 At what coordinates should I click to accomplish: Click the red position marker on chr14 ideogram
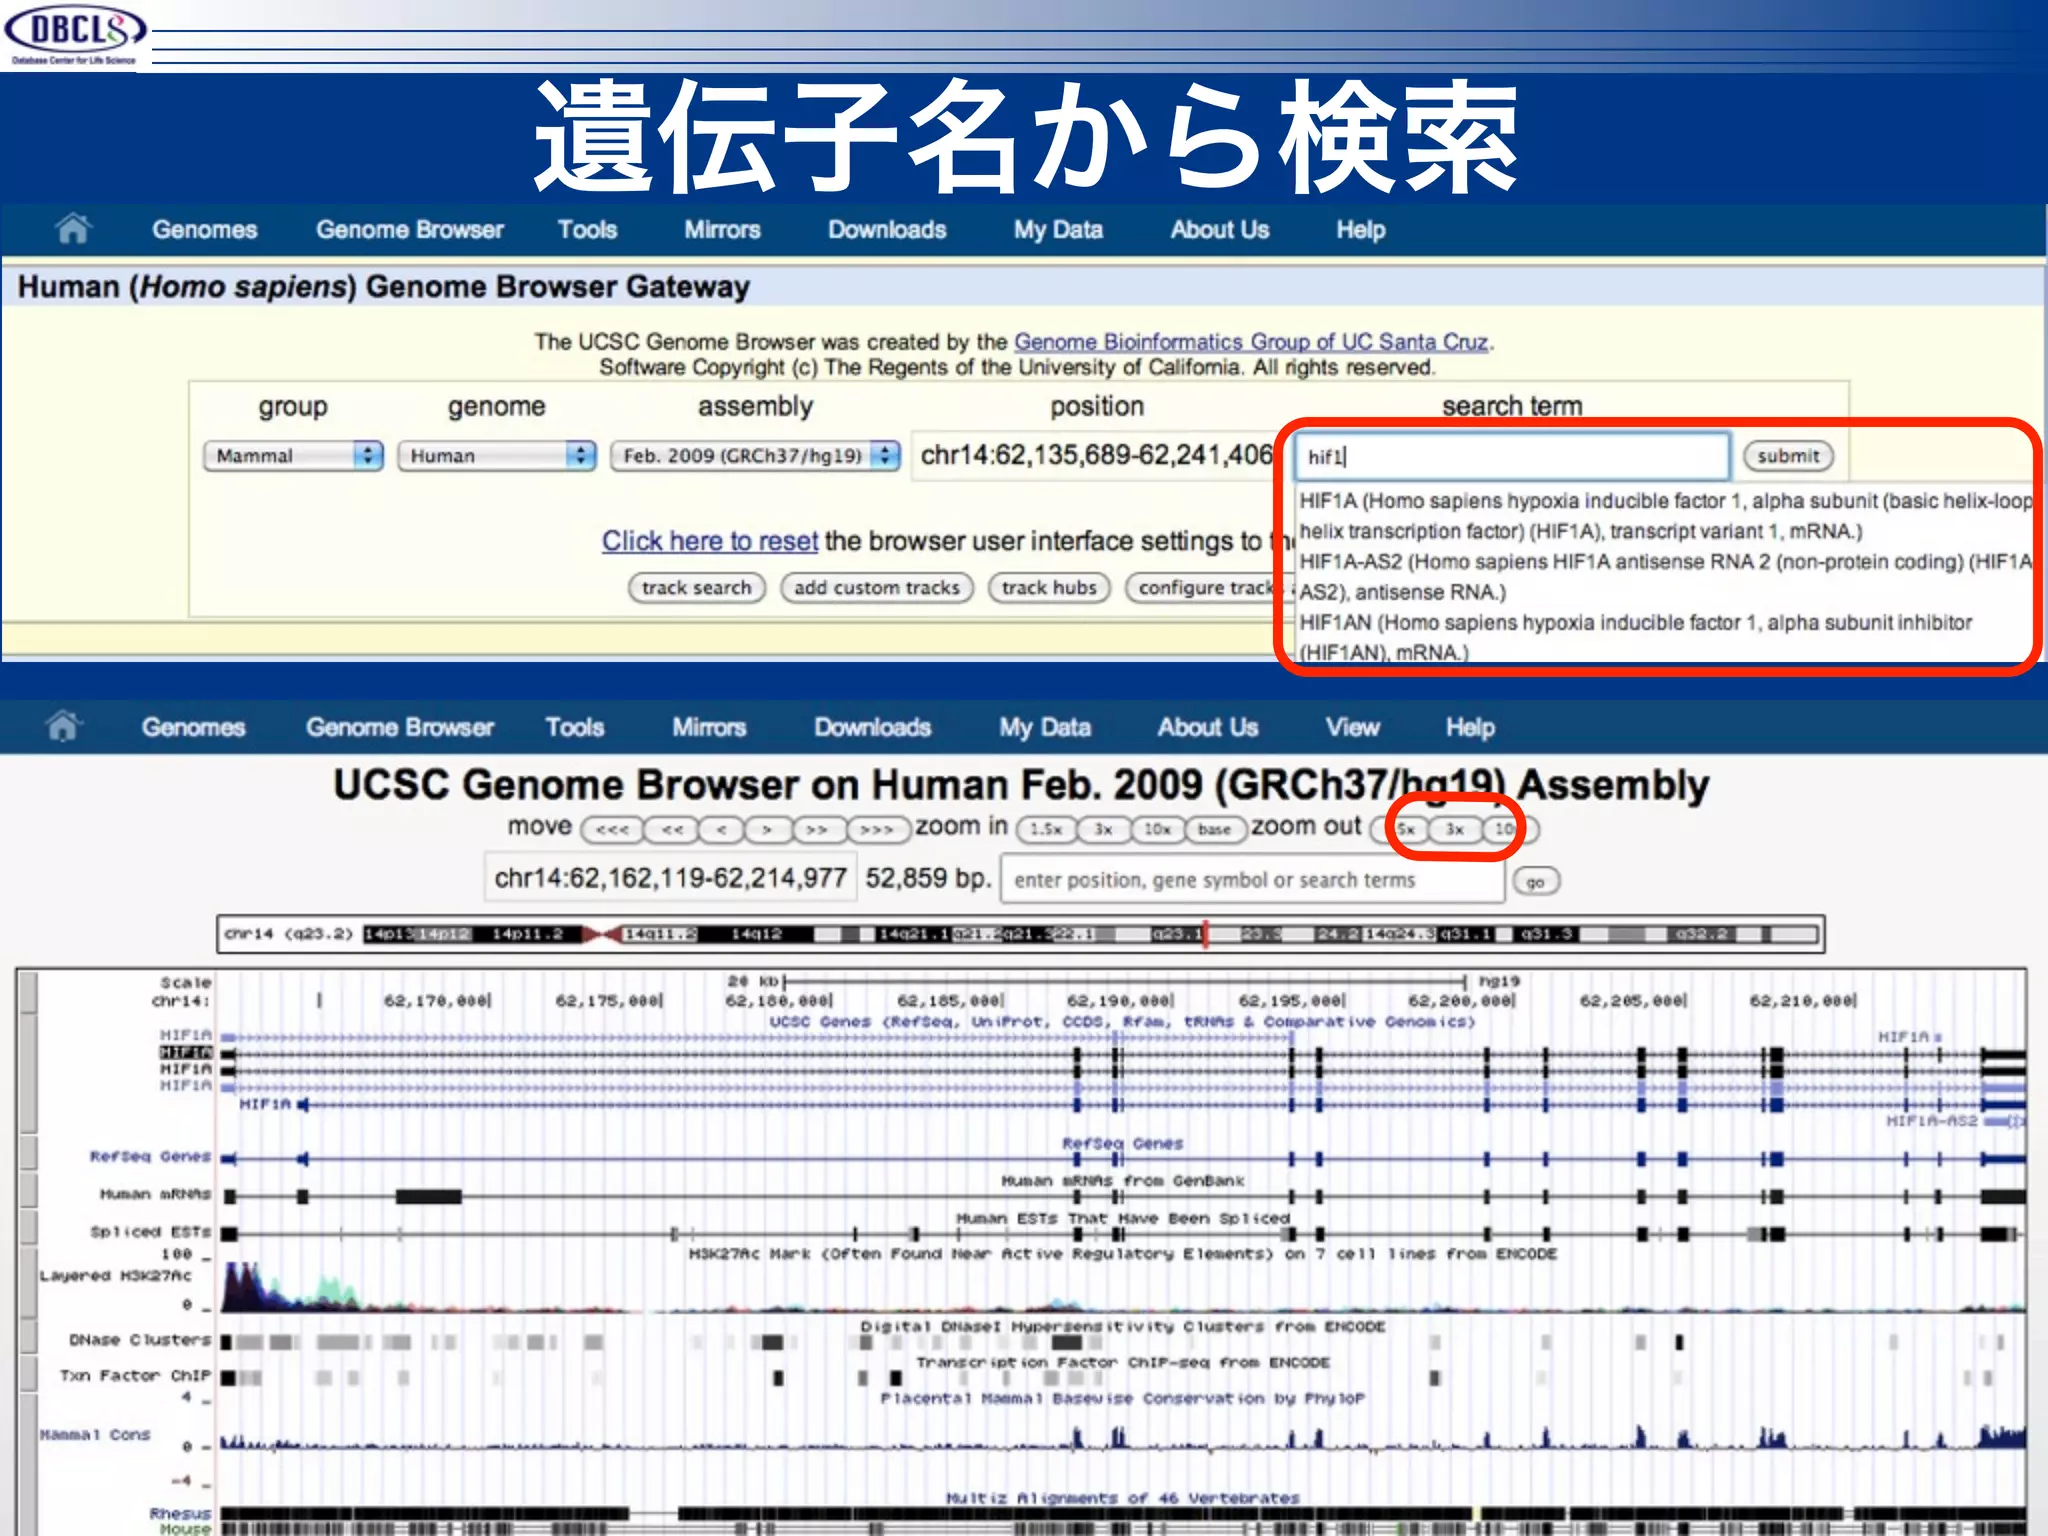point(1205,934)
